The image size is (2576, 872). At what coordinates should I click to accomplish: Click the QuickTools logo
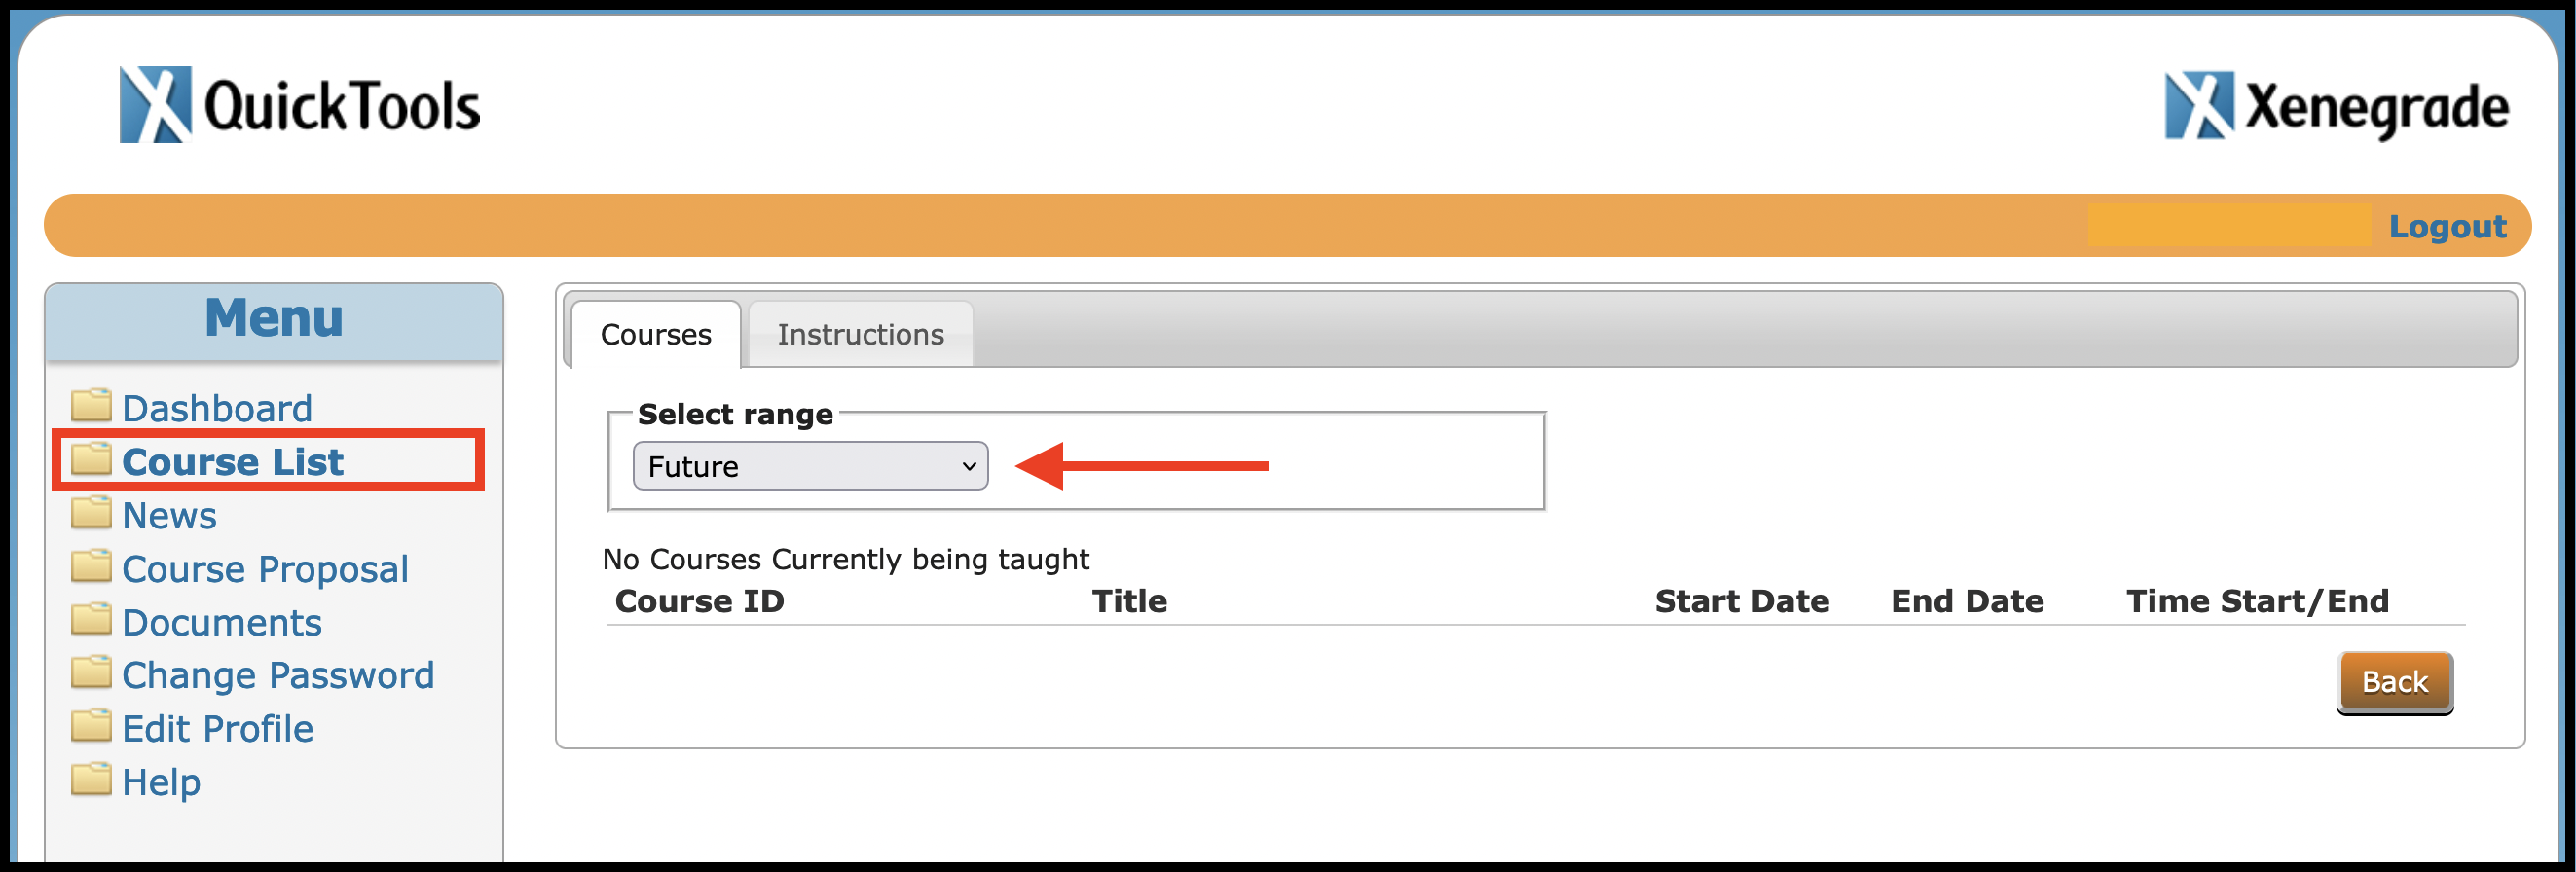pyautogui.click(x=298, y=104)
